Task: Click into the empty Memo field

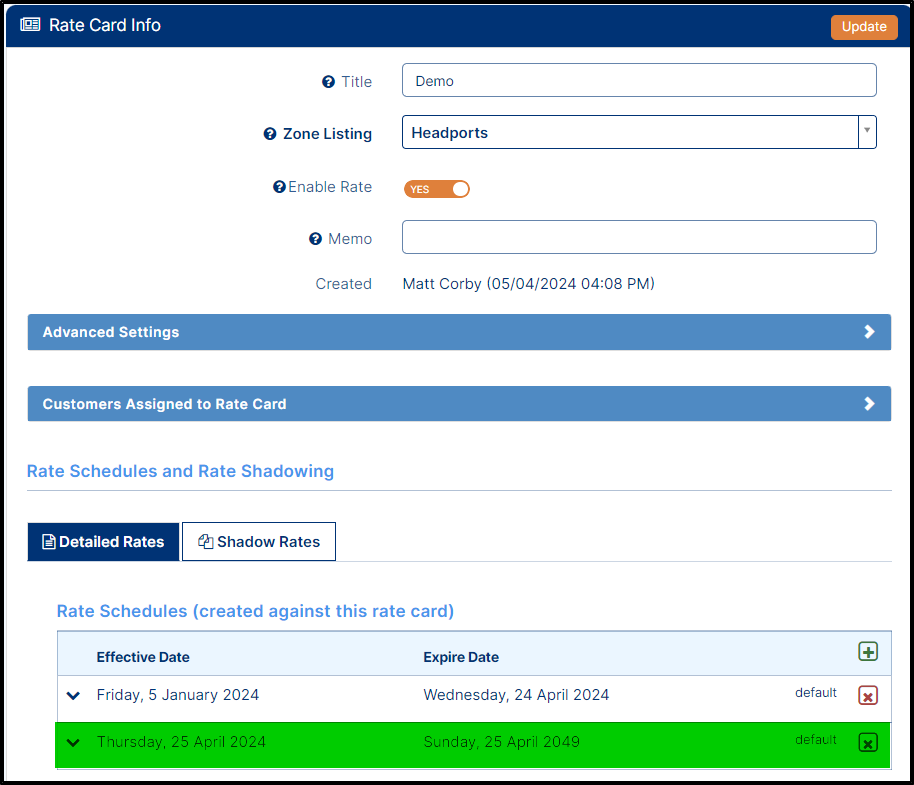Action: [638, 237]
